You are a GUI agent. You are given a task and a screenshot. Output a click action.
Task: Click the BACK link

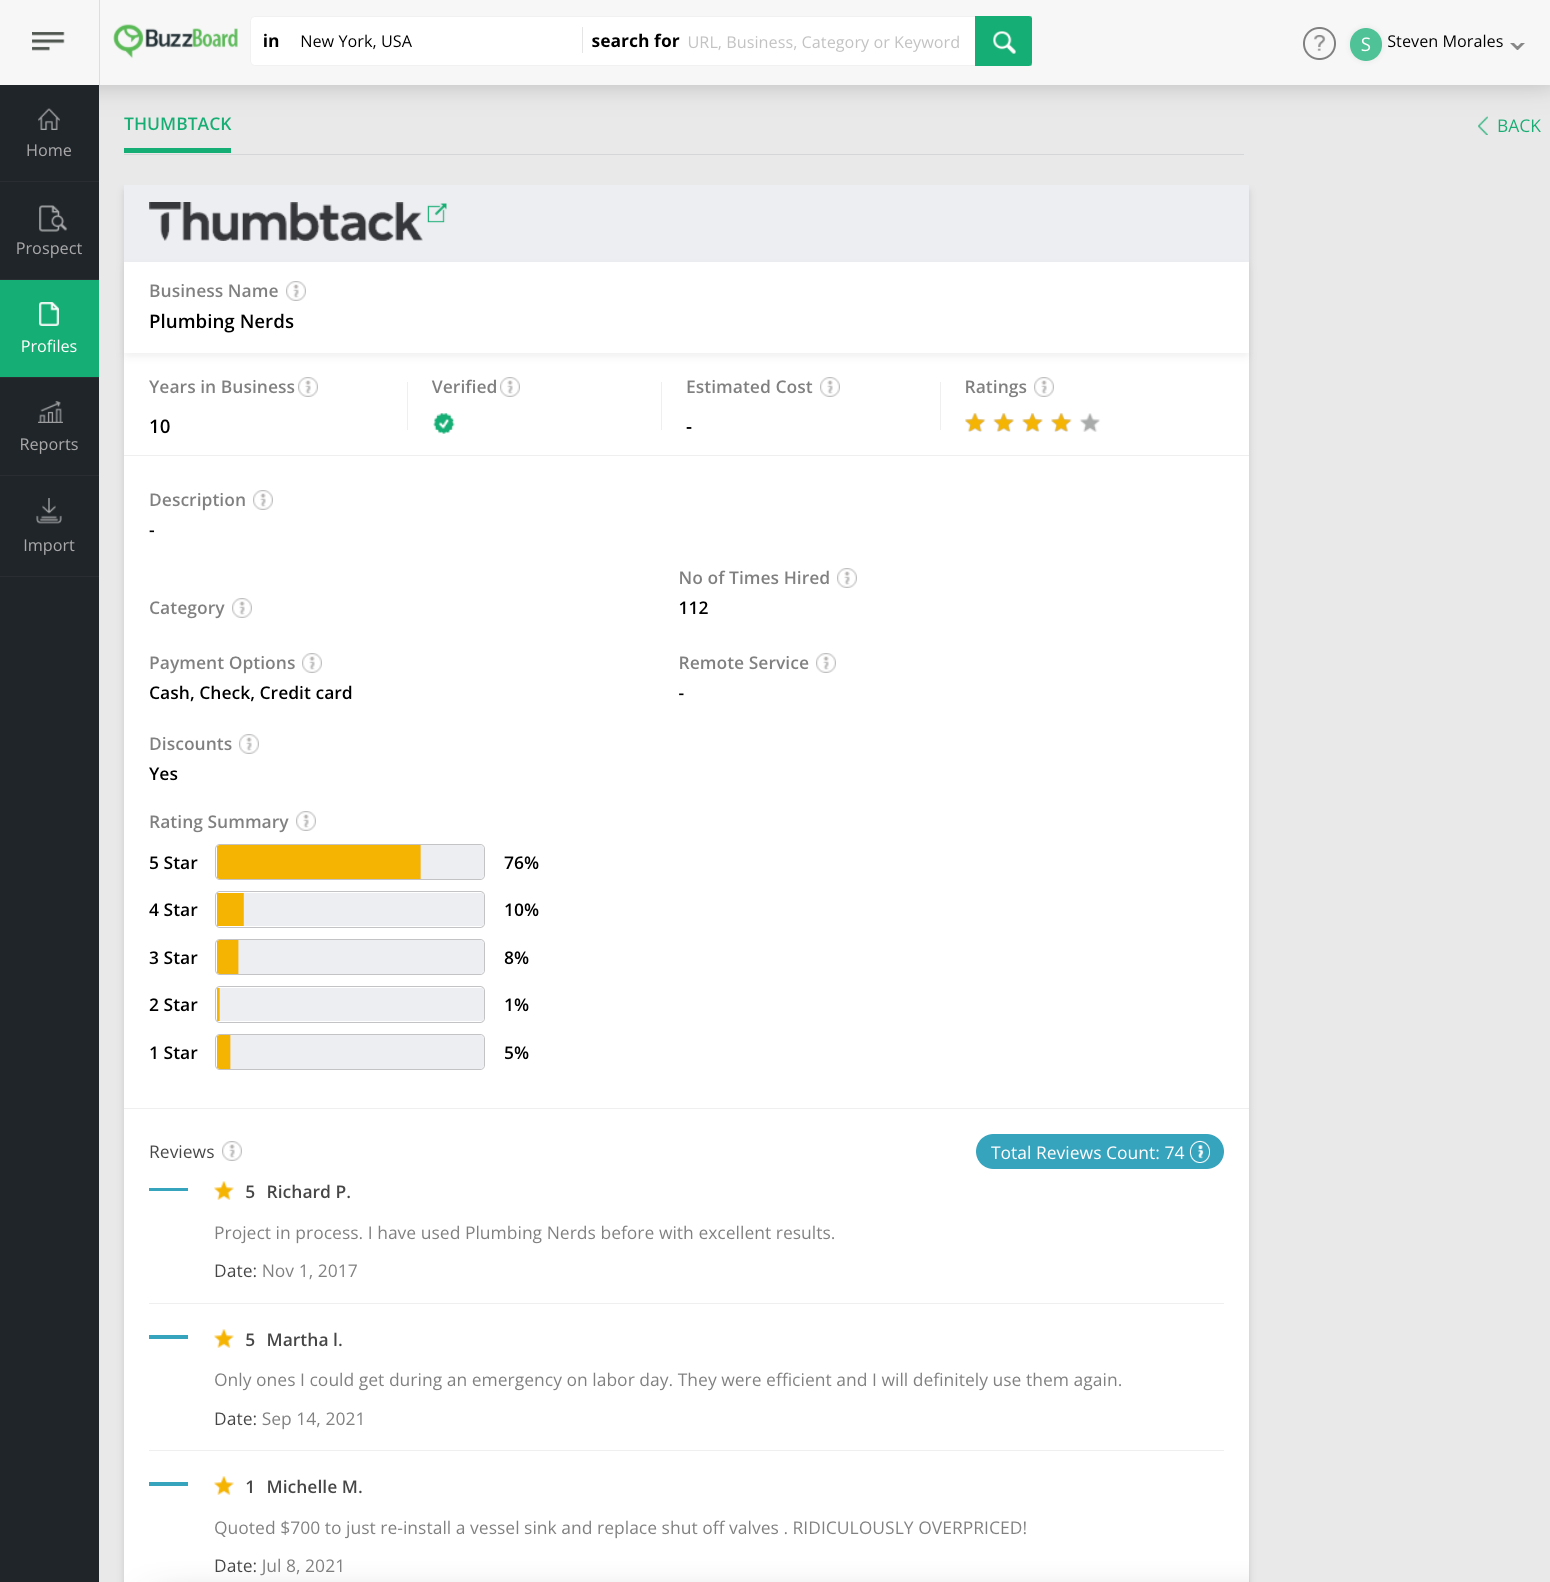1509,126
